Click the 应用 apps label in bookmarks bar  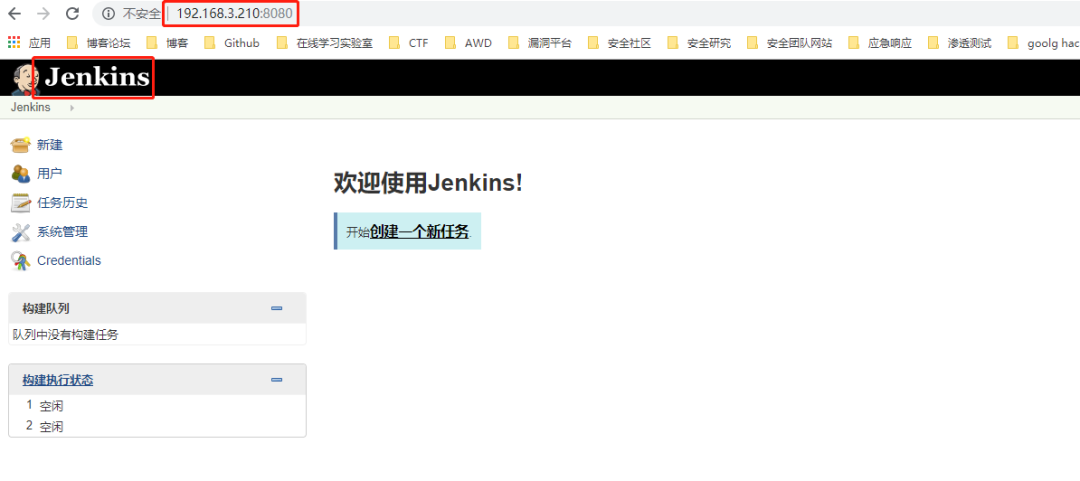click(40, 43)
